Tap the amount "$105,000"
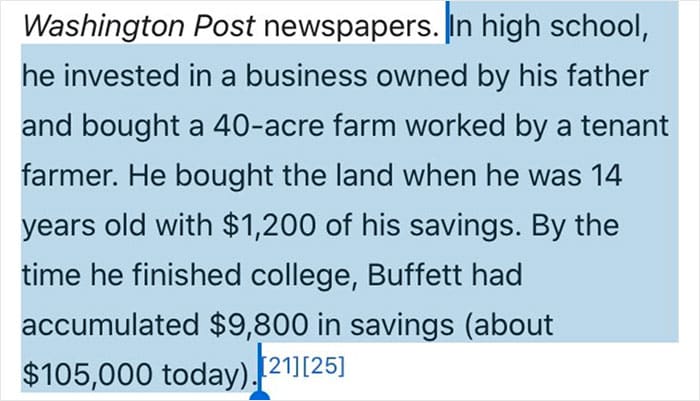Viewport: 700px width, 401px height. pos(87,374)
